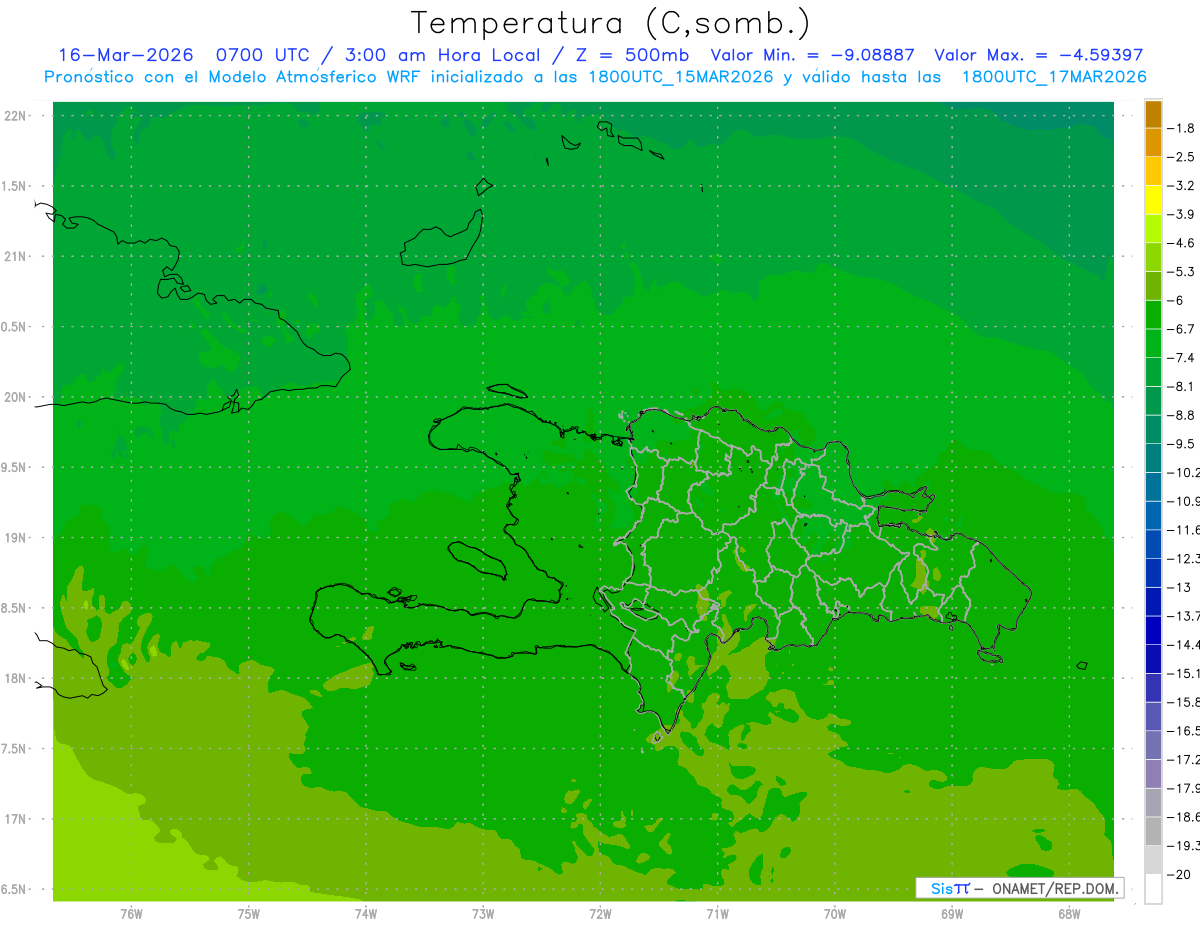Click the 19N latitude axis label

[x=16, y=538]
